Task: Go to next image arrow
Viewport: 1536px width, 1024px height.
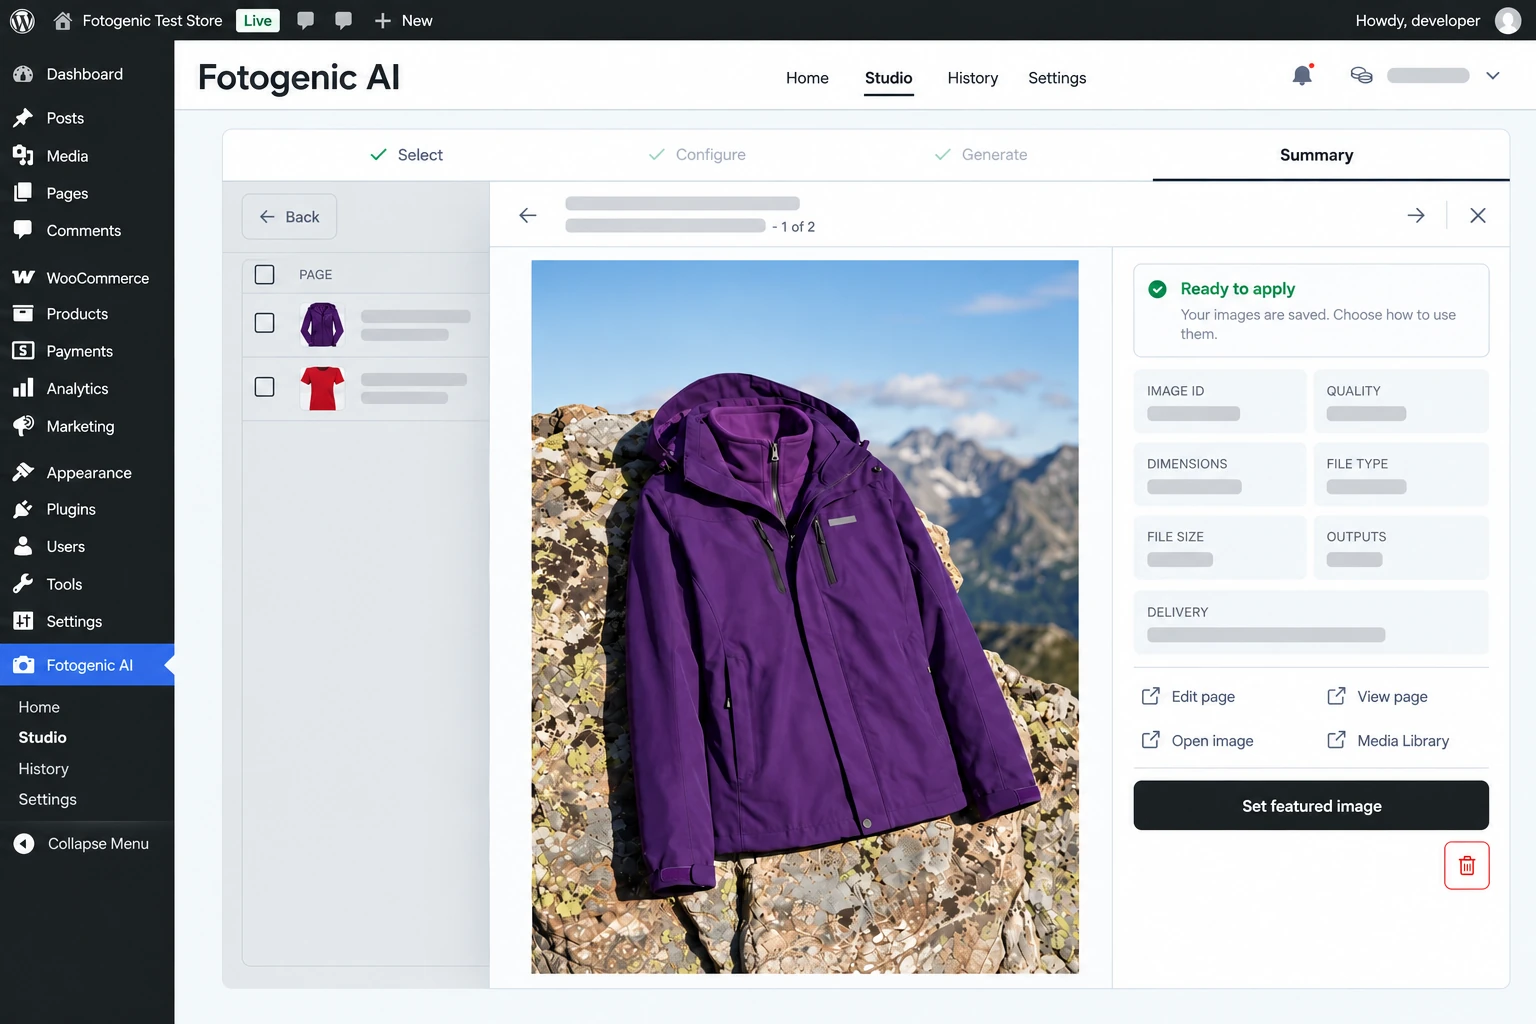Action: pos(1416,215)
